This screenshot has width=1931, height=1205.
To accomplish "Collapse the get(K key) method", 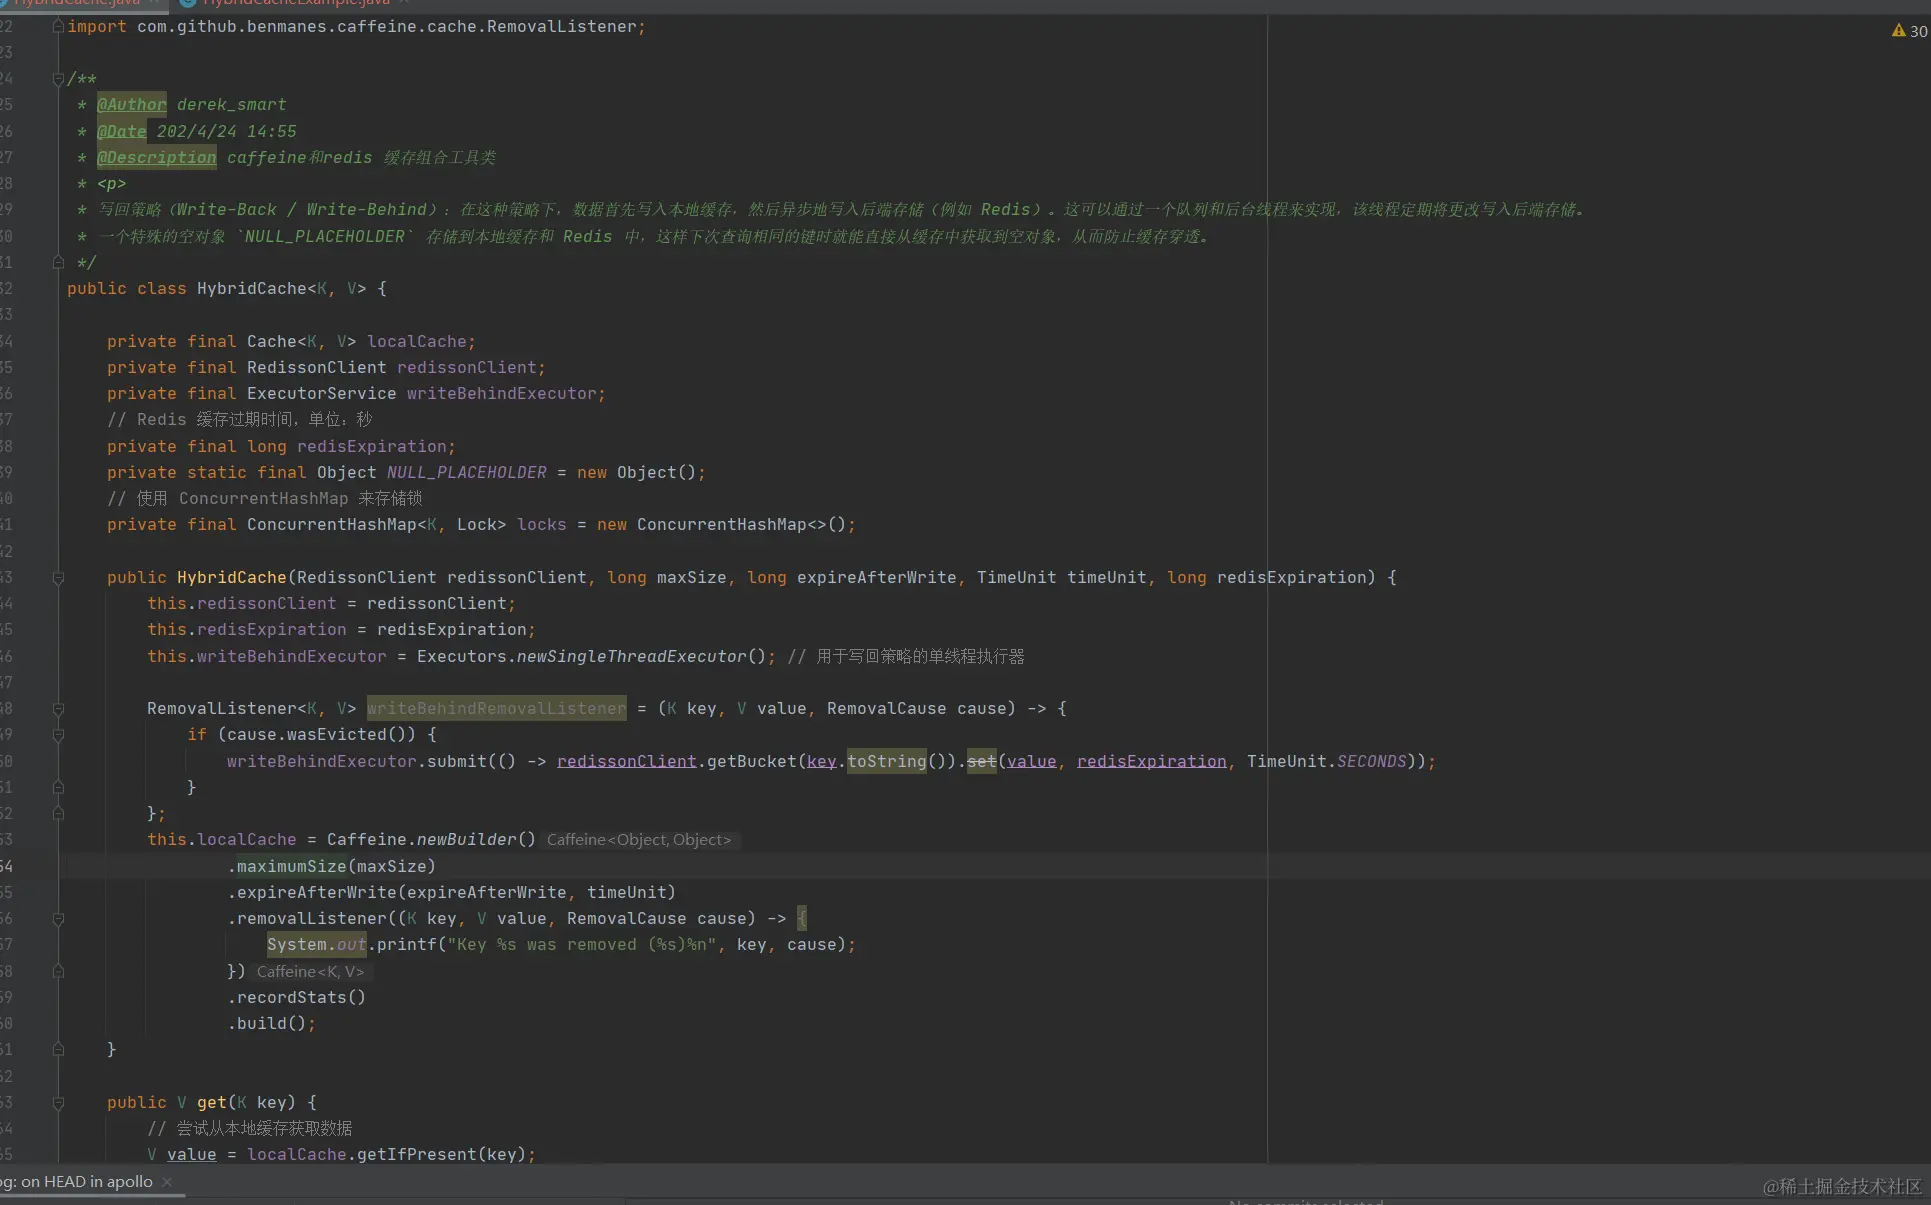I will click(58, 1103).
